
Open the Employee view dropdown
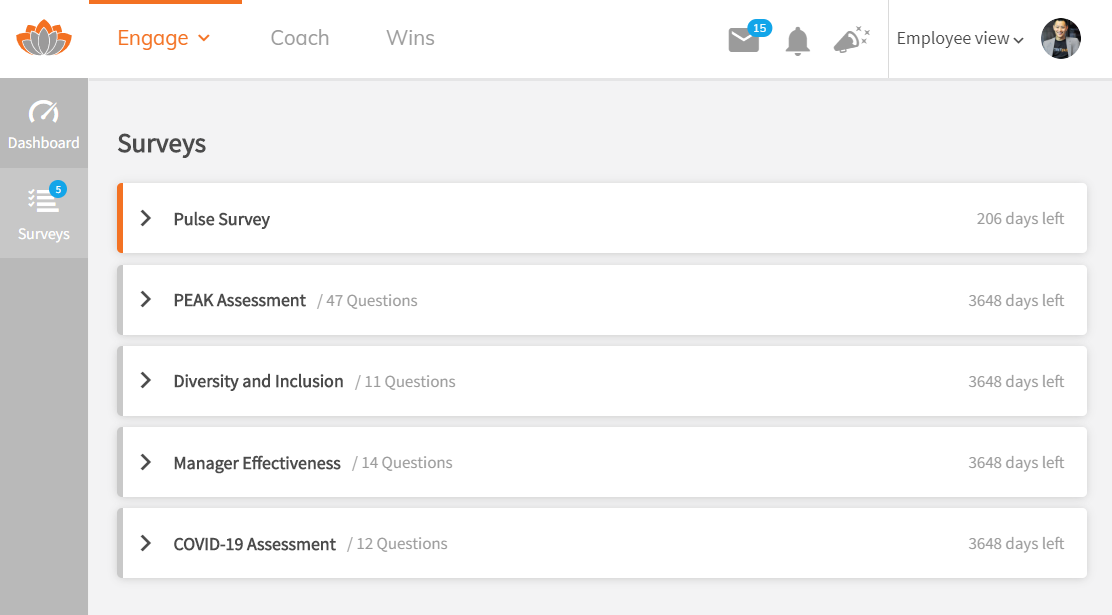[960, 39]
